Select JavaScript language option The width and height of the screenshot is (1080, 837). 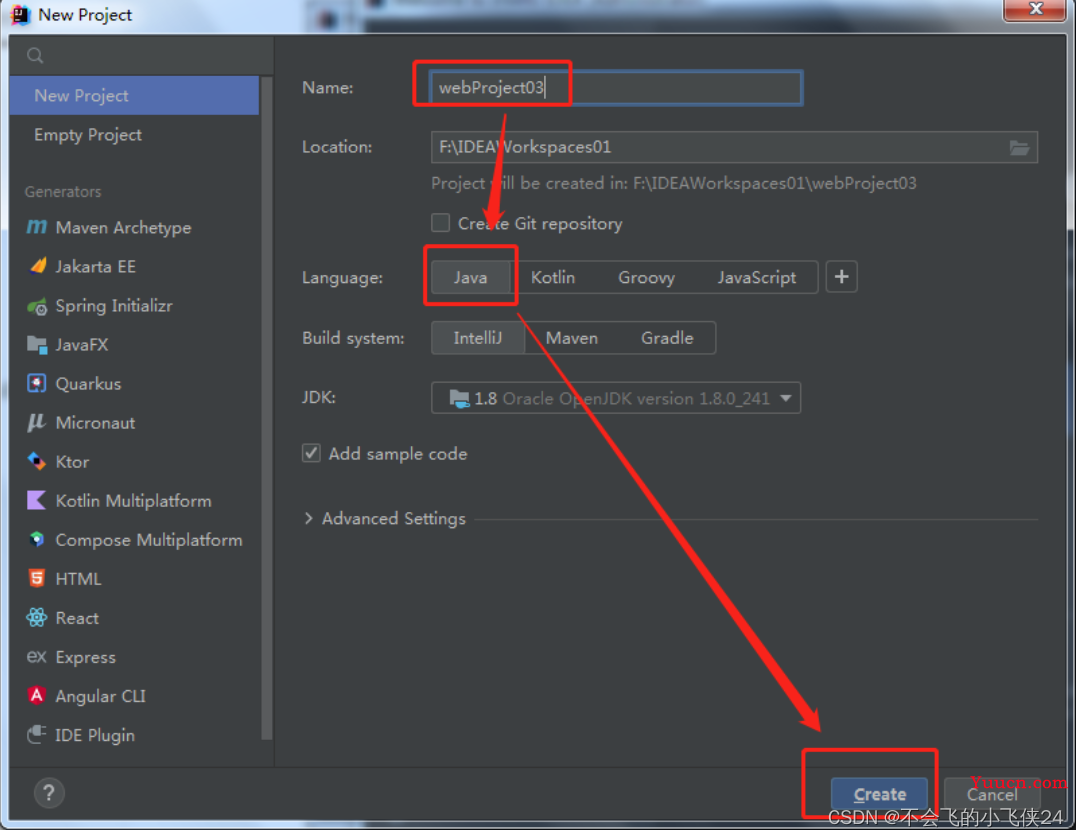756,278
